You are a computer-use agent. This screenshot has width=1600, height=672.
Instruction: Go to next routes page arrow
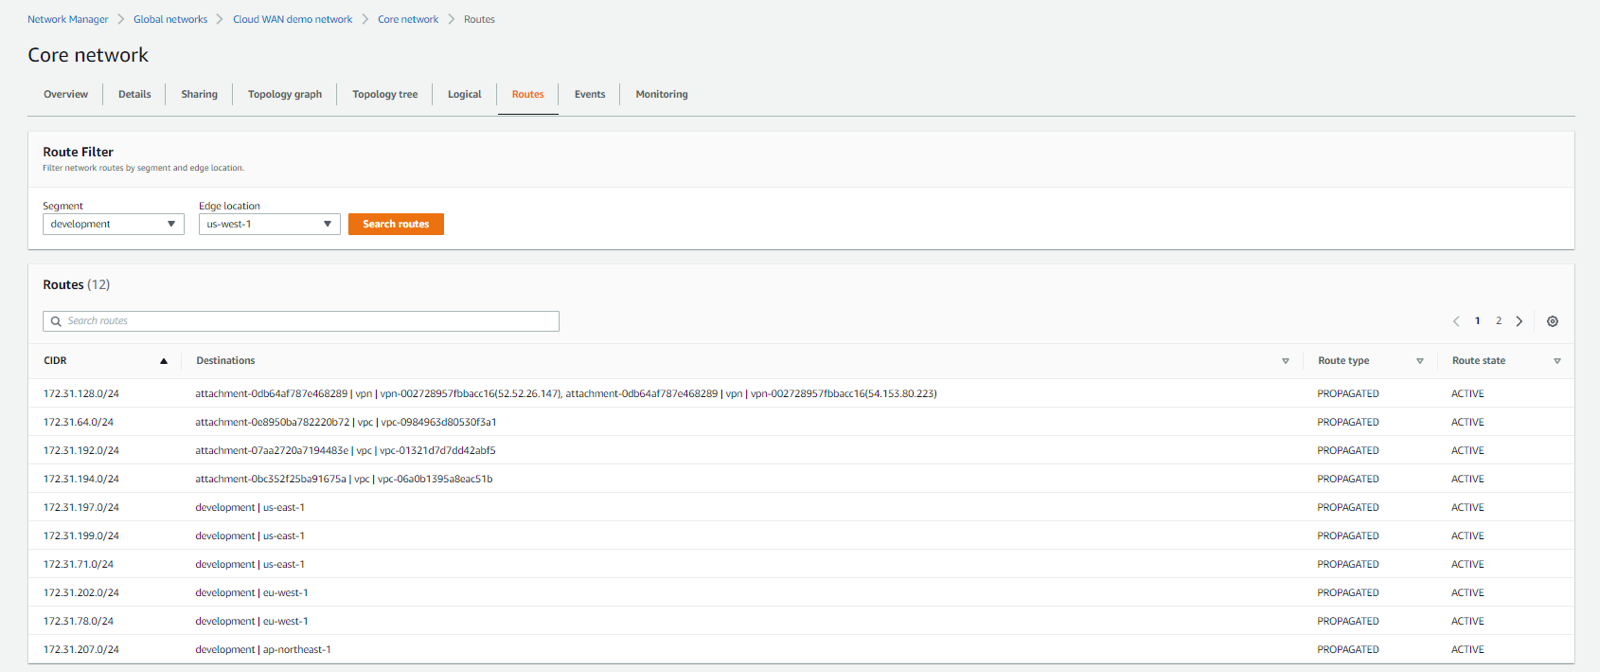pyautogui.click(x=1519, y=321)
